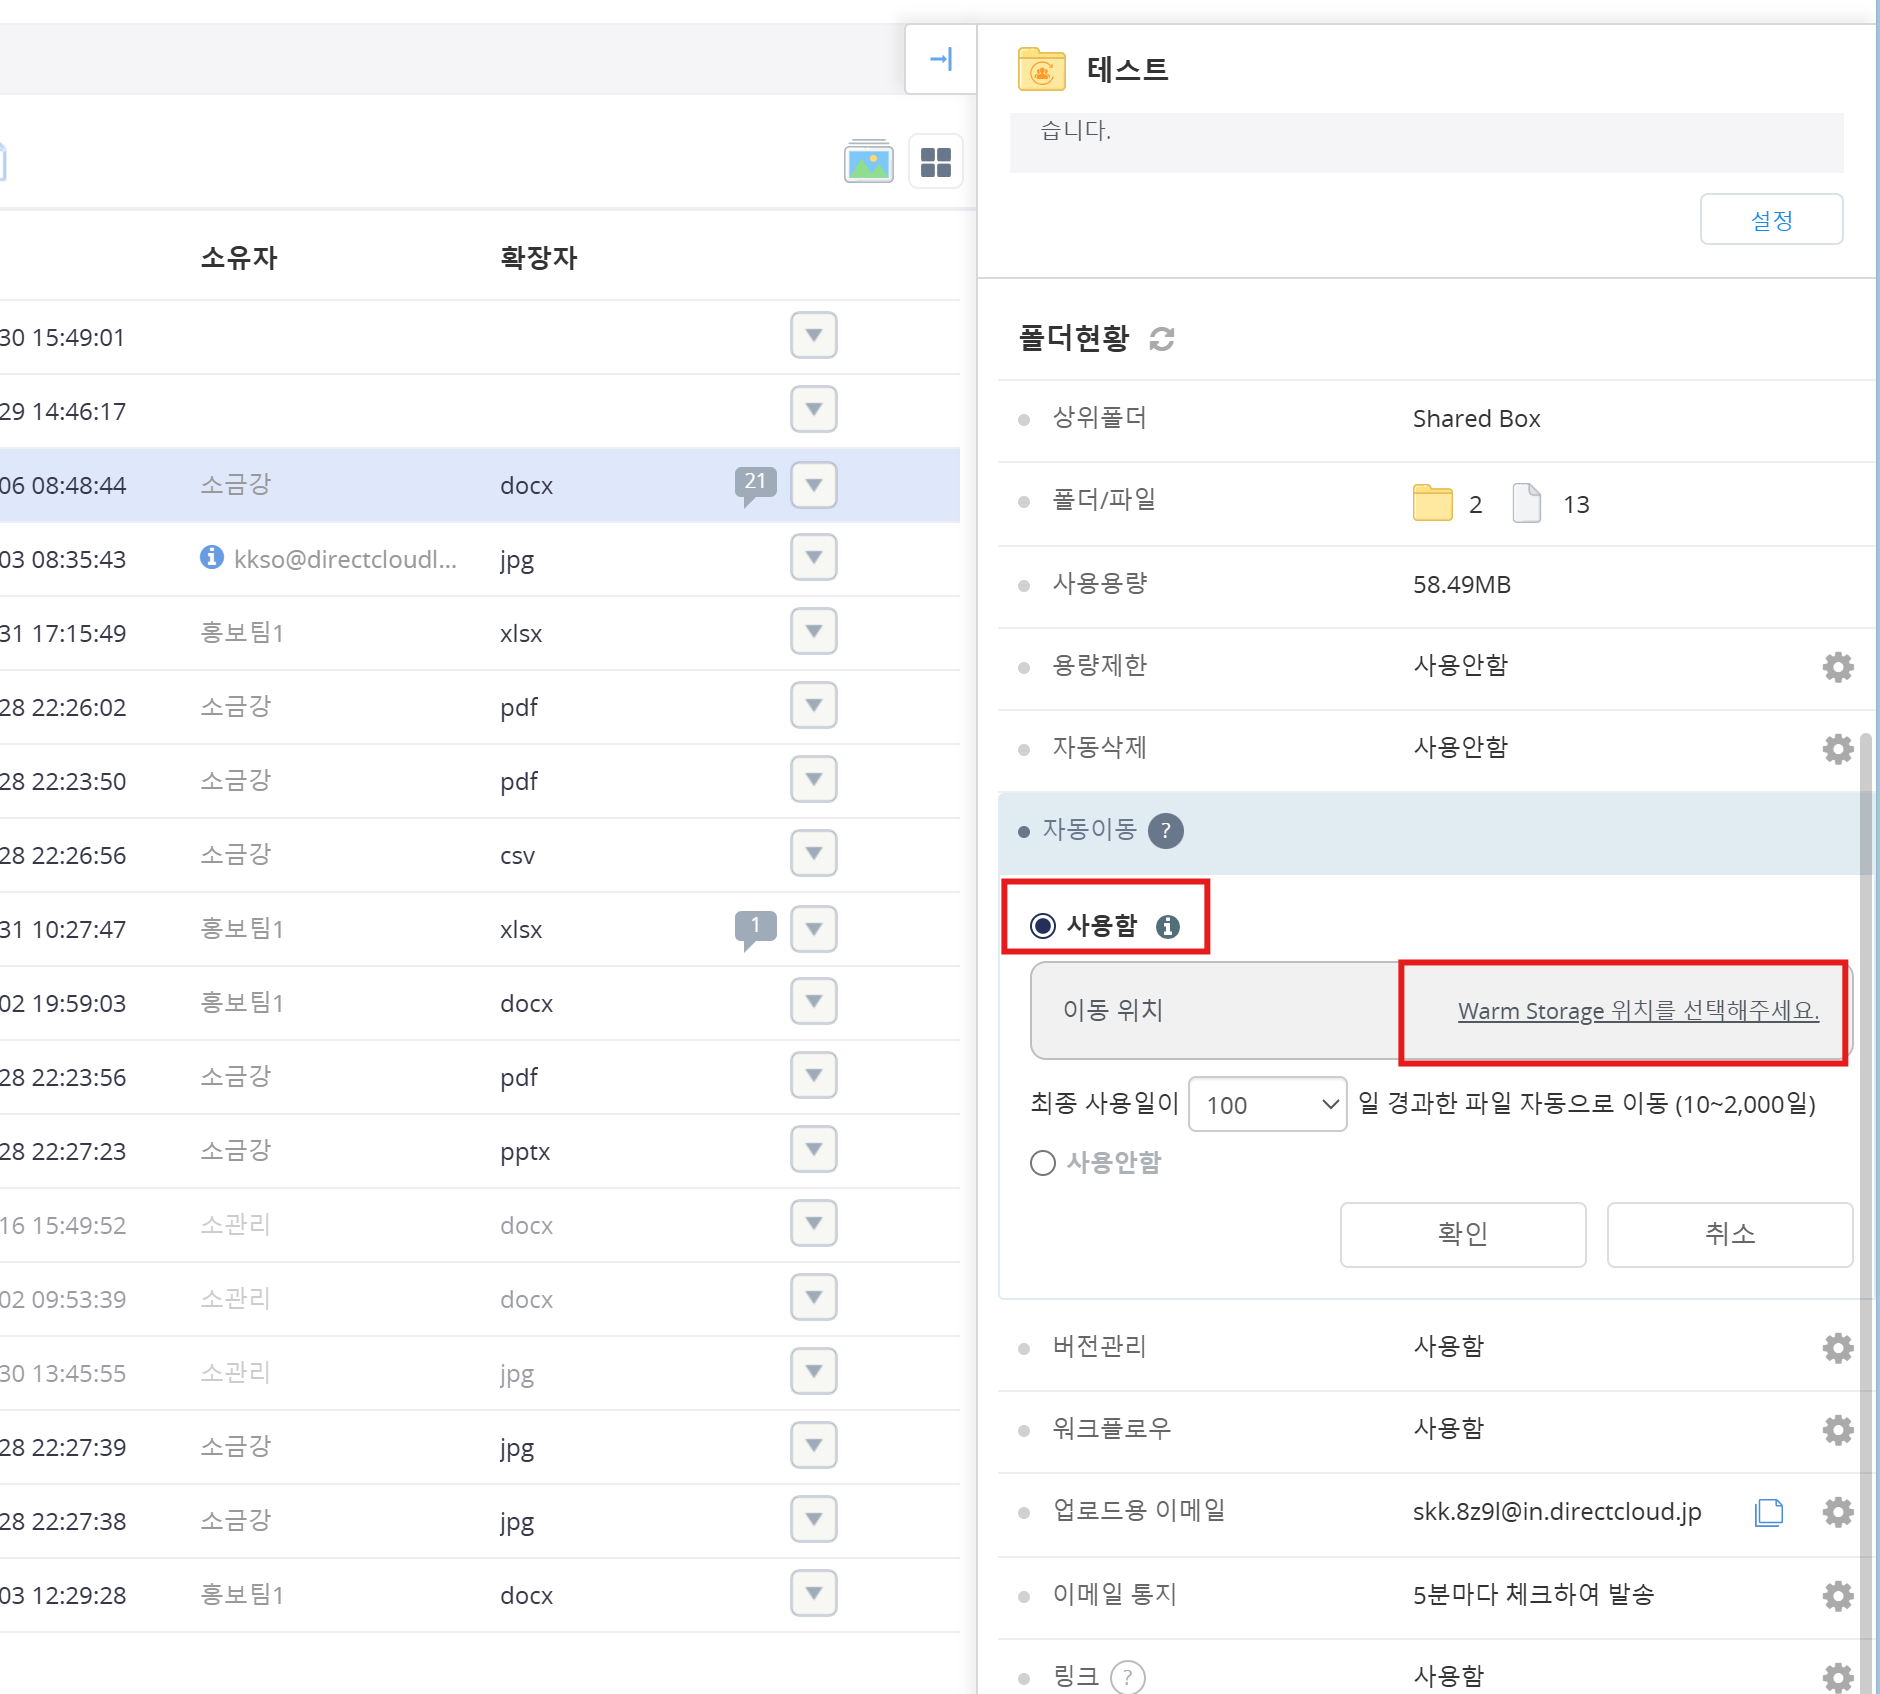Open the 21 comments bubble
The width and height of the screenshot is (1880, 1694).
755,484
